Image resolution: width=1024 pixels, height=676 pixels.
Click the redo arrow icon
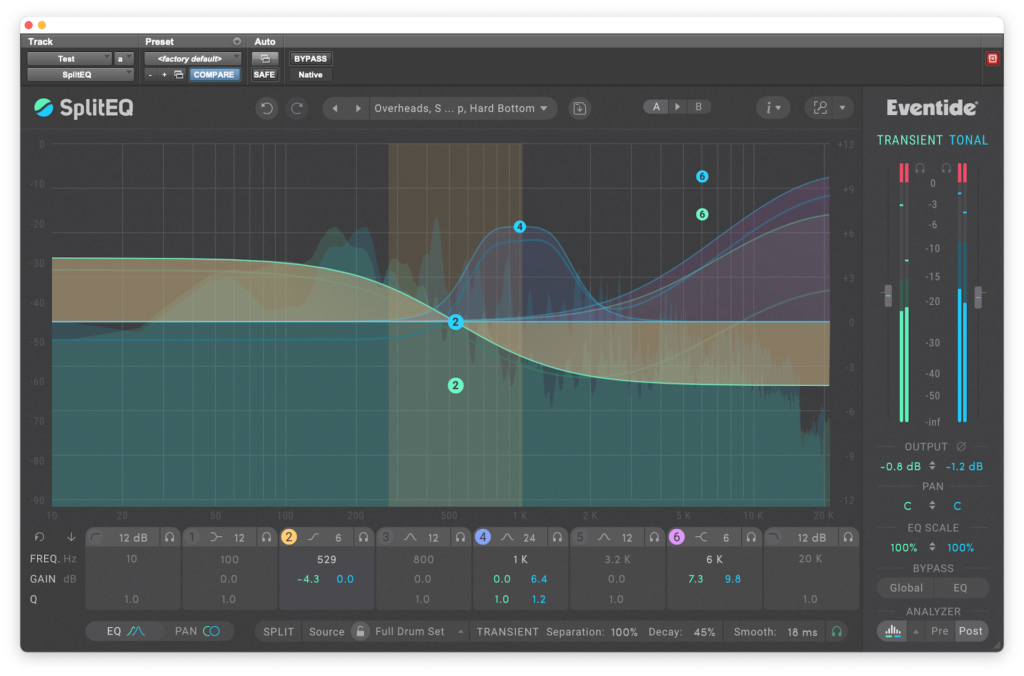[x=297, y=108]
